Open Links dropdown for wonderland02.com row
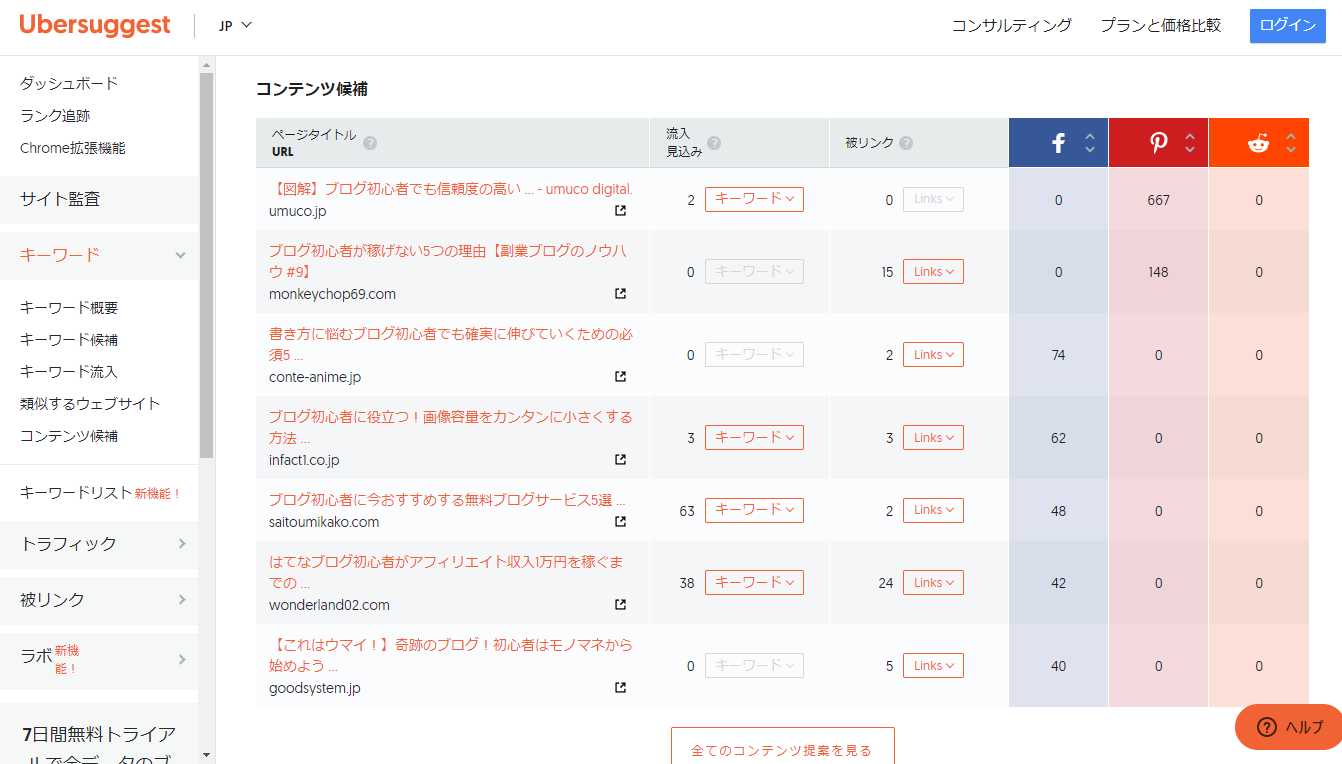Image resolution: width=1342 pixels, height=764 pixels. 933,582
